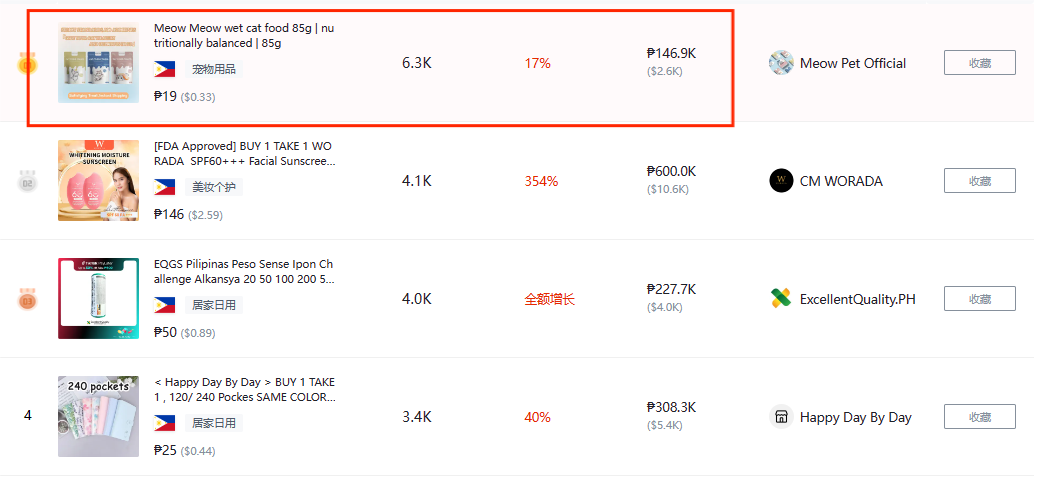Select the 美妆个护 category tag

pos(214,187)
